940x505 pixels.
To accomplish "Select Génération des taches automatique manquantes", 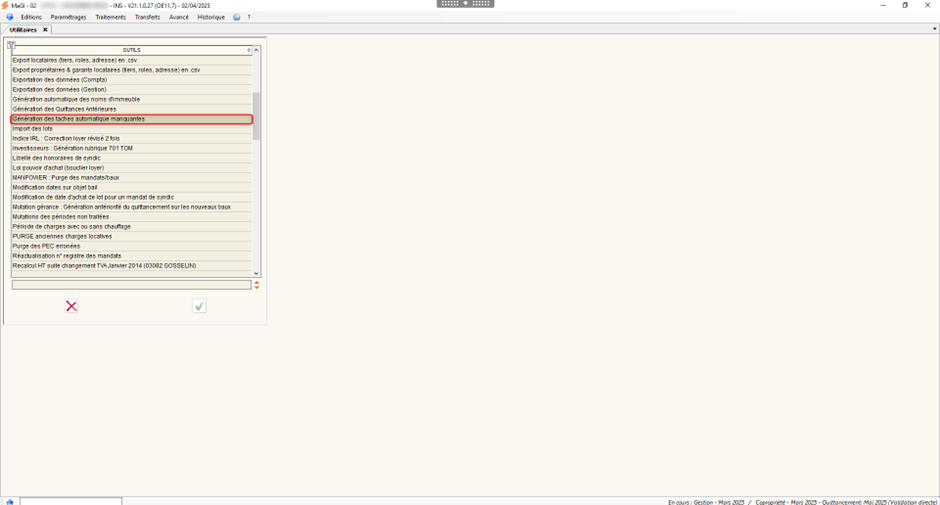I will (131, 119).
